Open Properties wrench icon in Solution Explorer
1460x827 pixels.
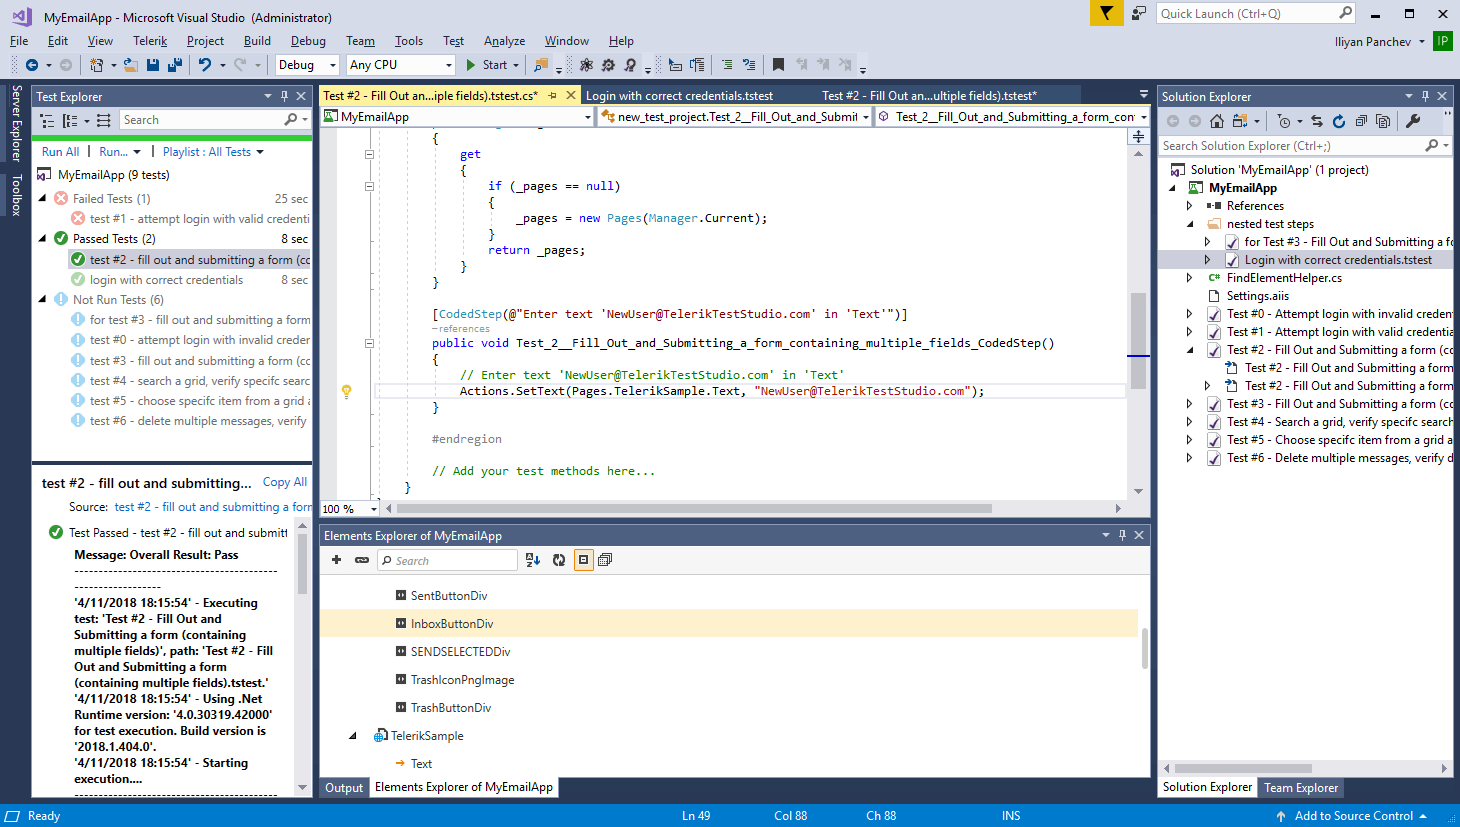(1413, 121)
